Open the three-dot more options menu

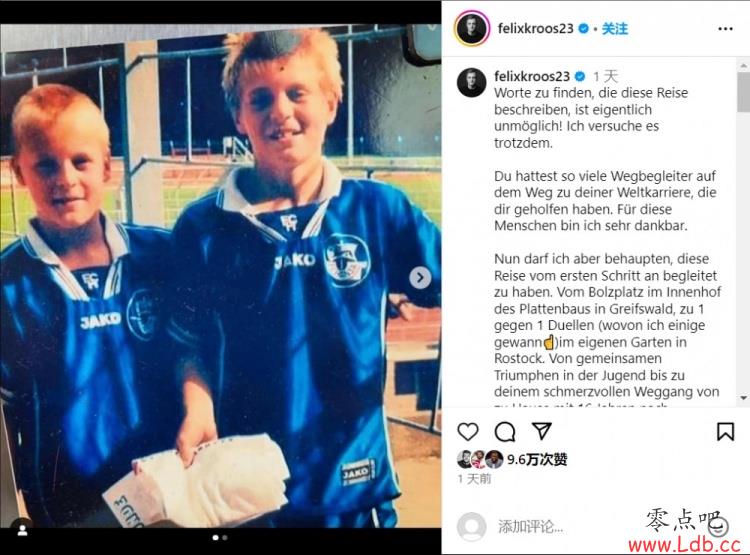pyautogui.click(x=725, y=29)
